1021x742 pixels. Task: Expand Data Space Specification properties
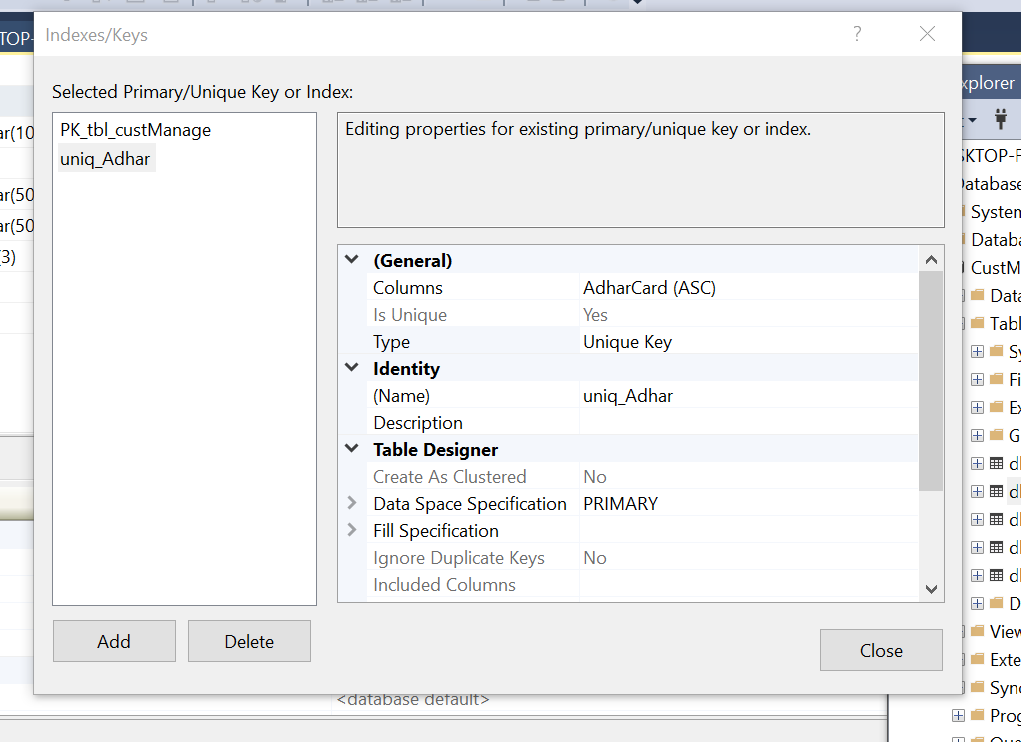[x=351, y=503]
